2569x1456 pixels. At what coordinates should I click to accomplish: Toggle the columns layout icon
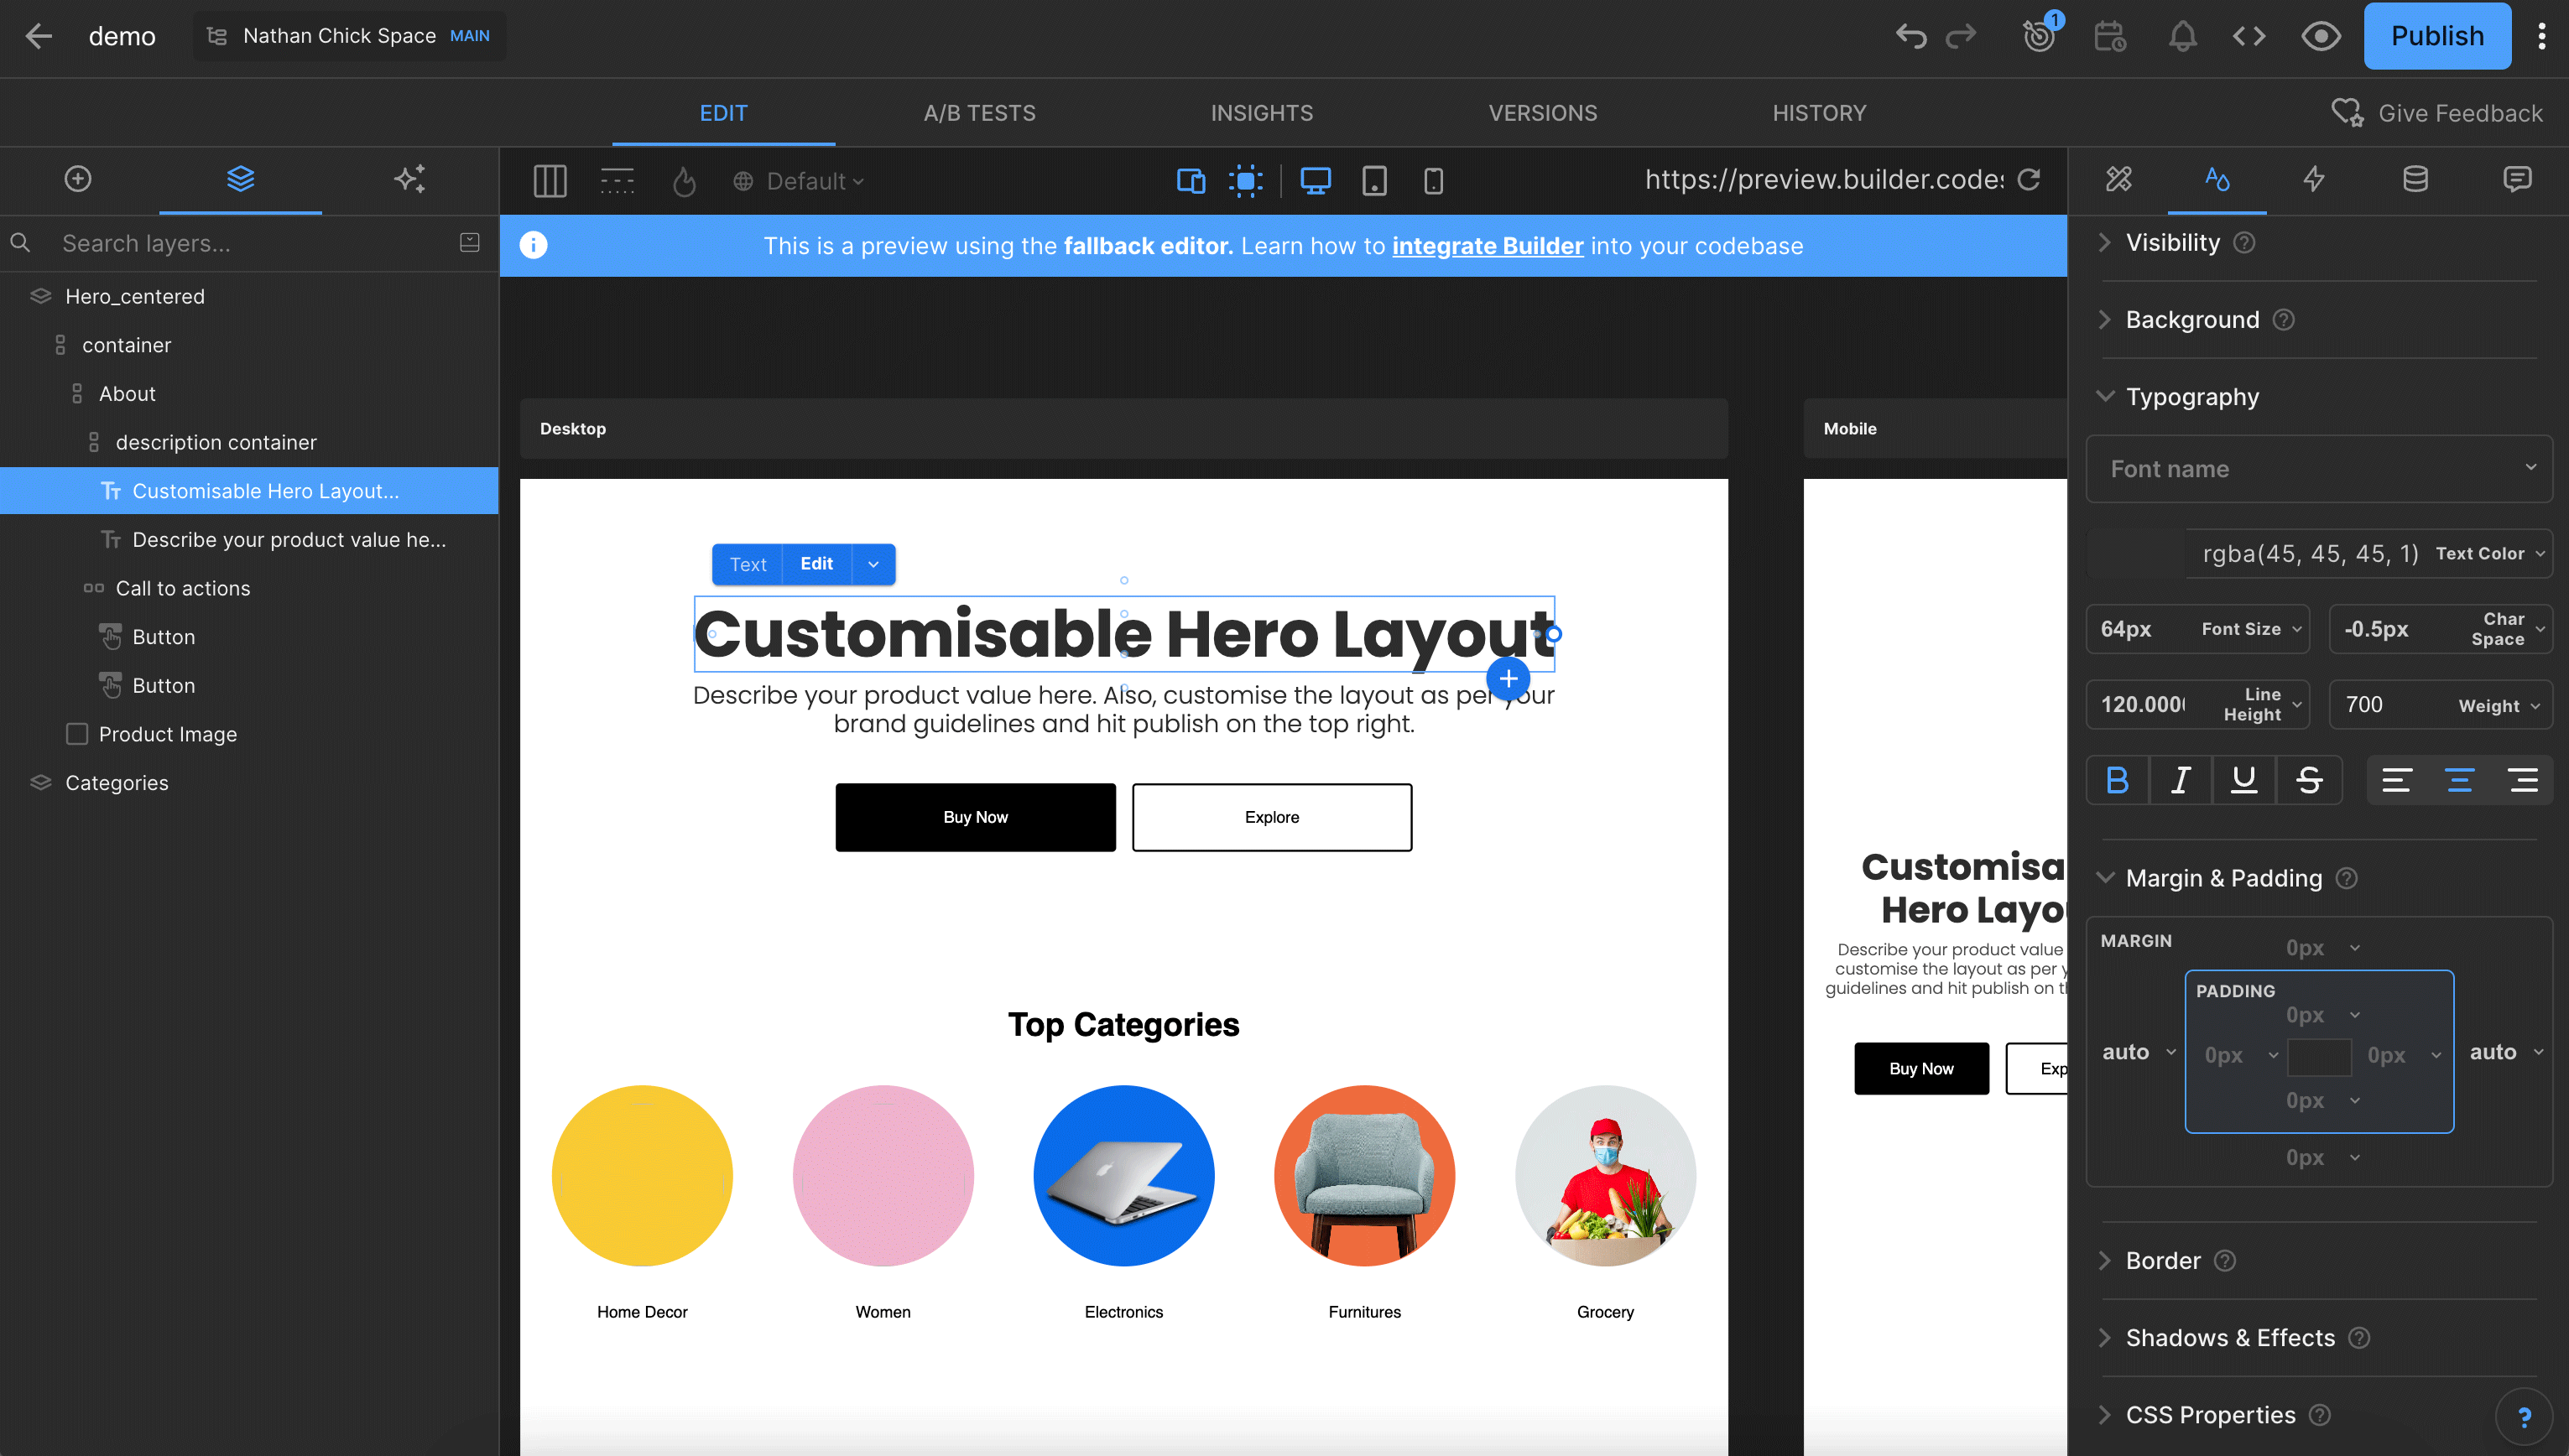point(550,181)
